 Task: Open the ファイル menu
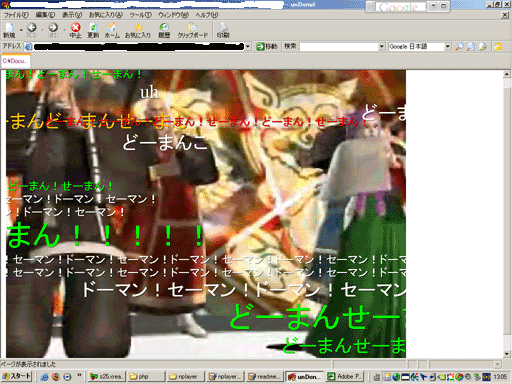(16, 15)
